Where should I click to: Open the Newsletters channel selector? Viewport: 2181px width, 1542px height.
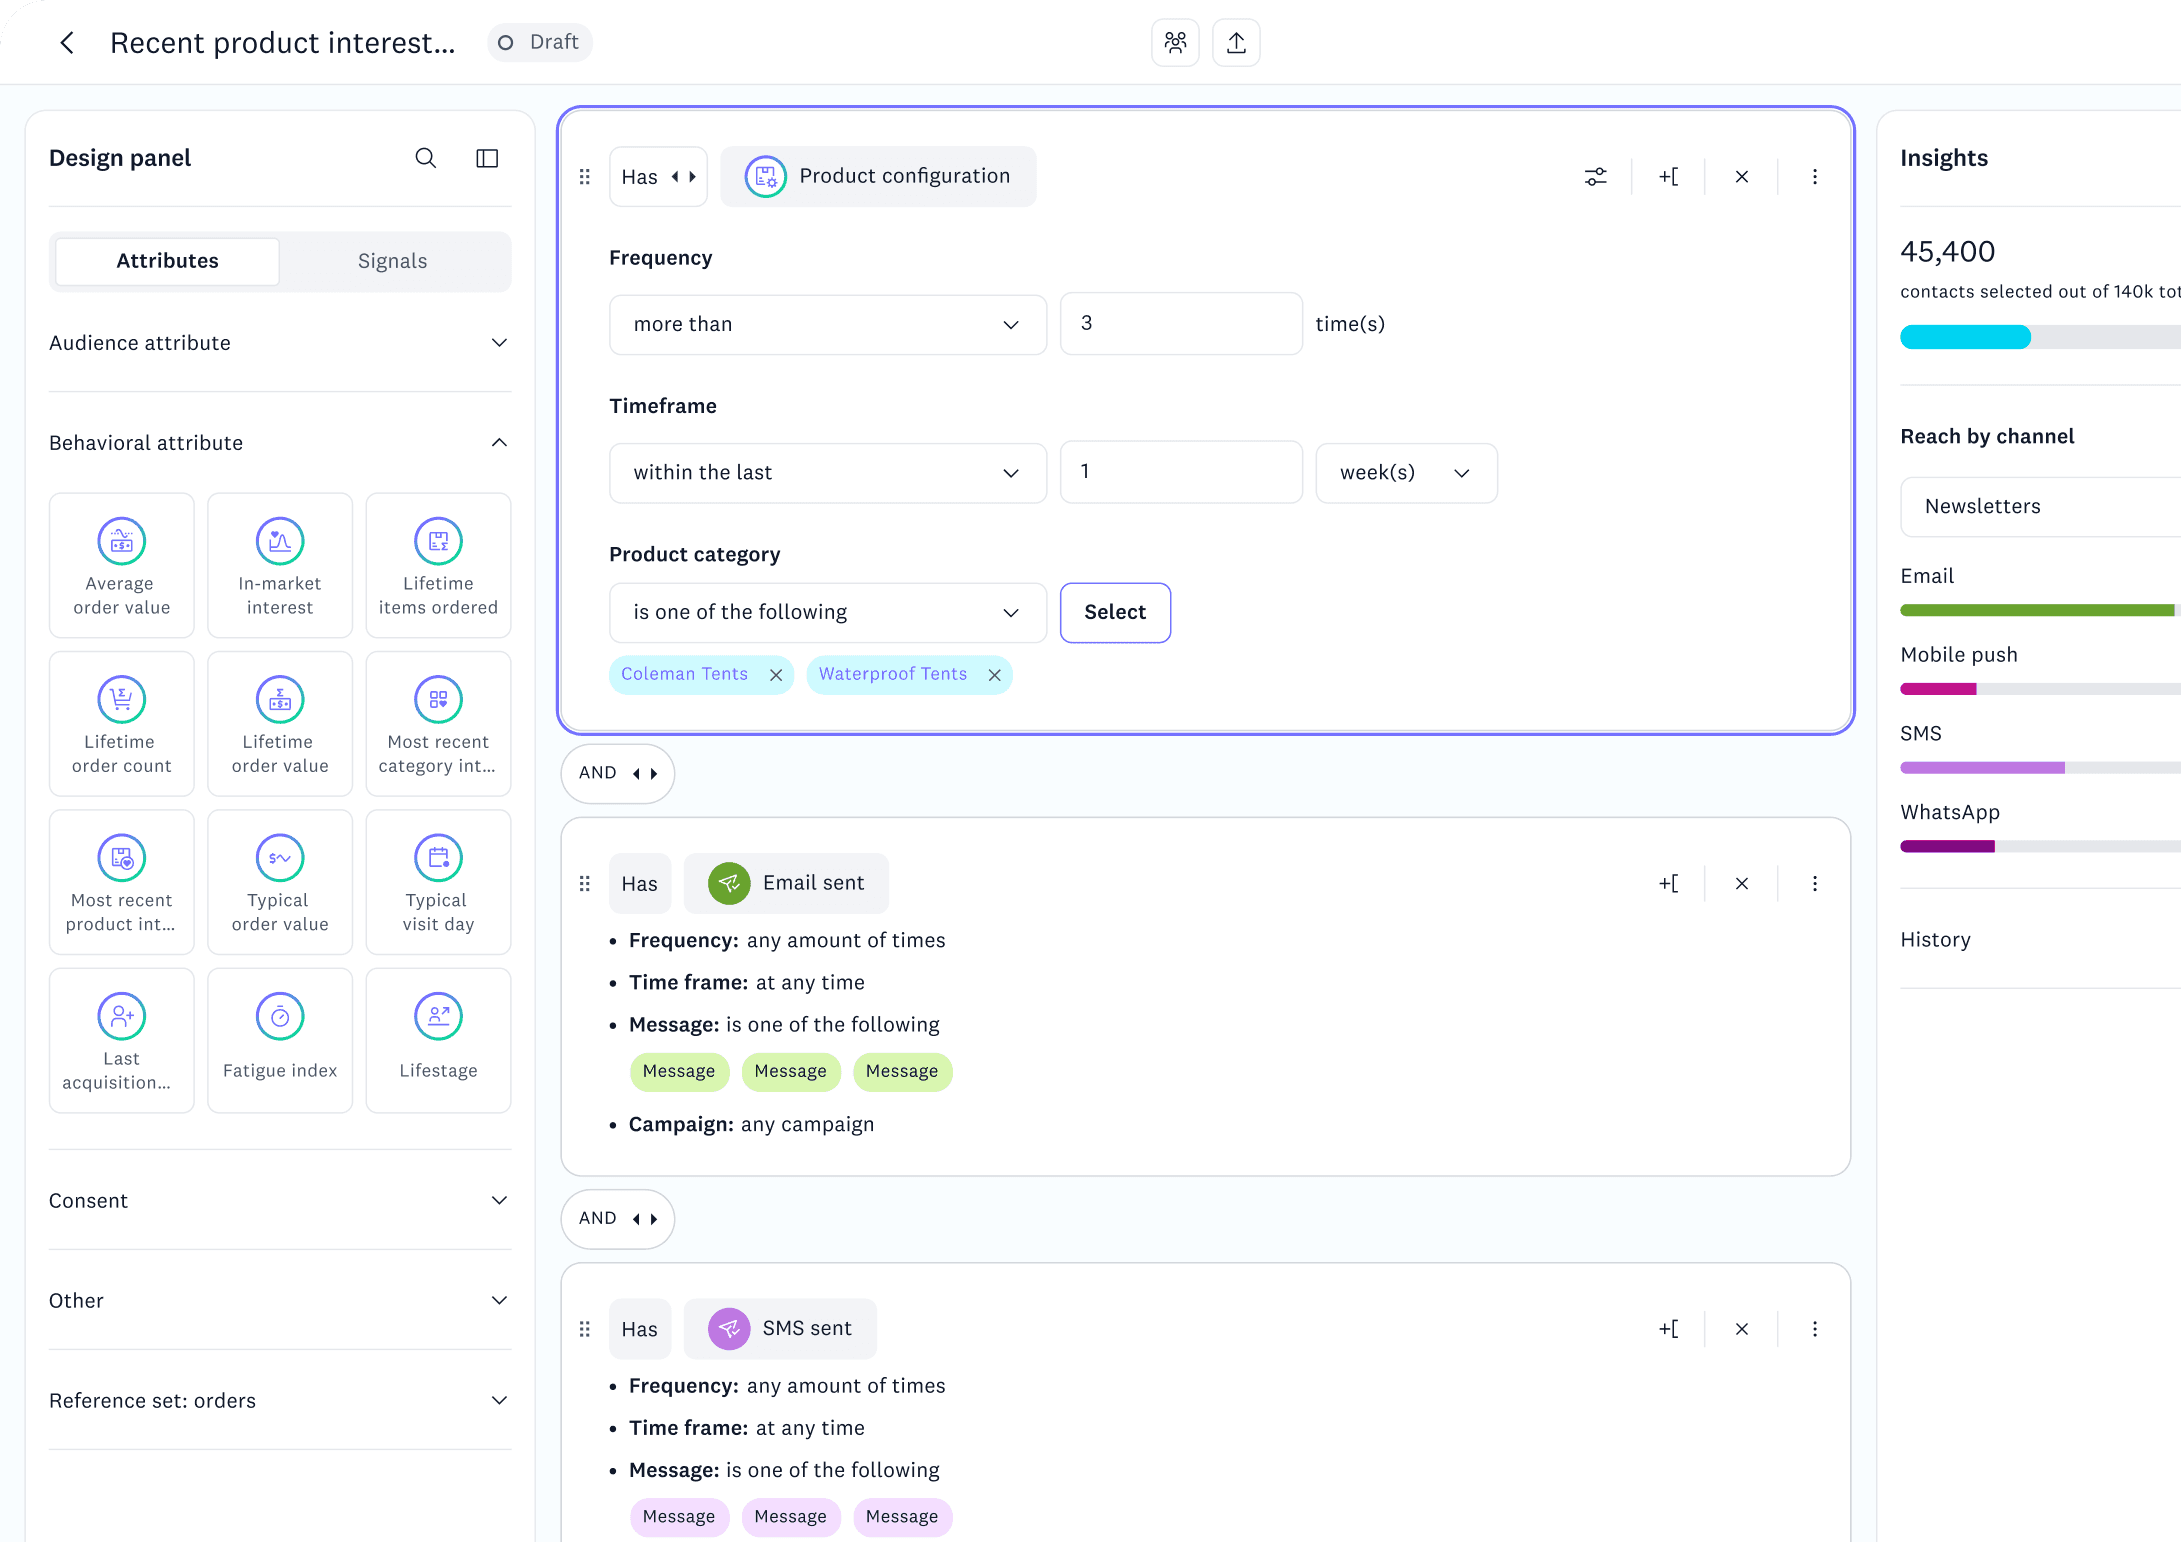[x=2040, y=507]
